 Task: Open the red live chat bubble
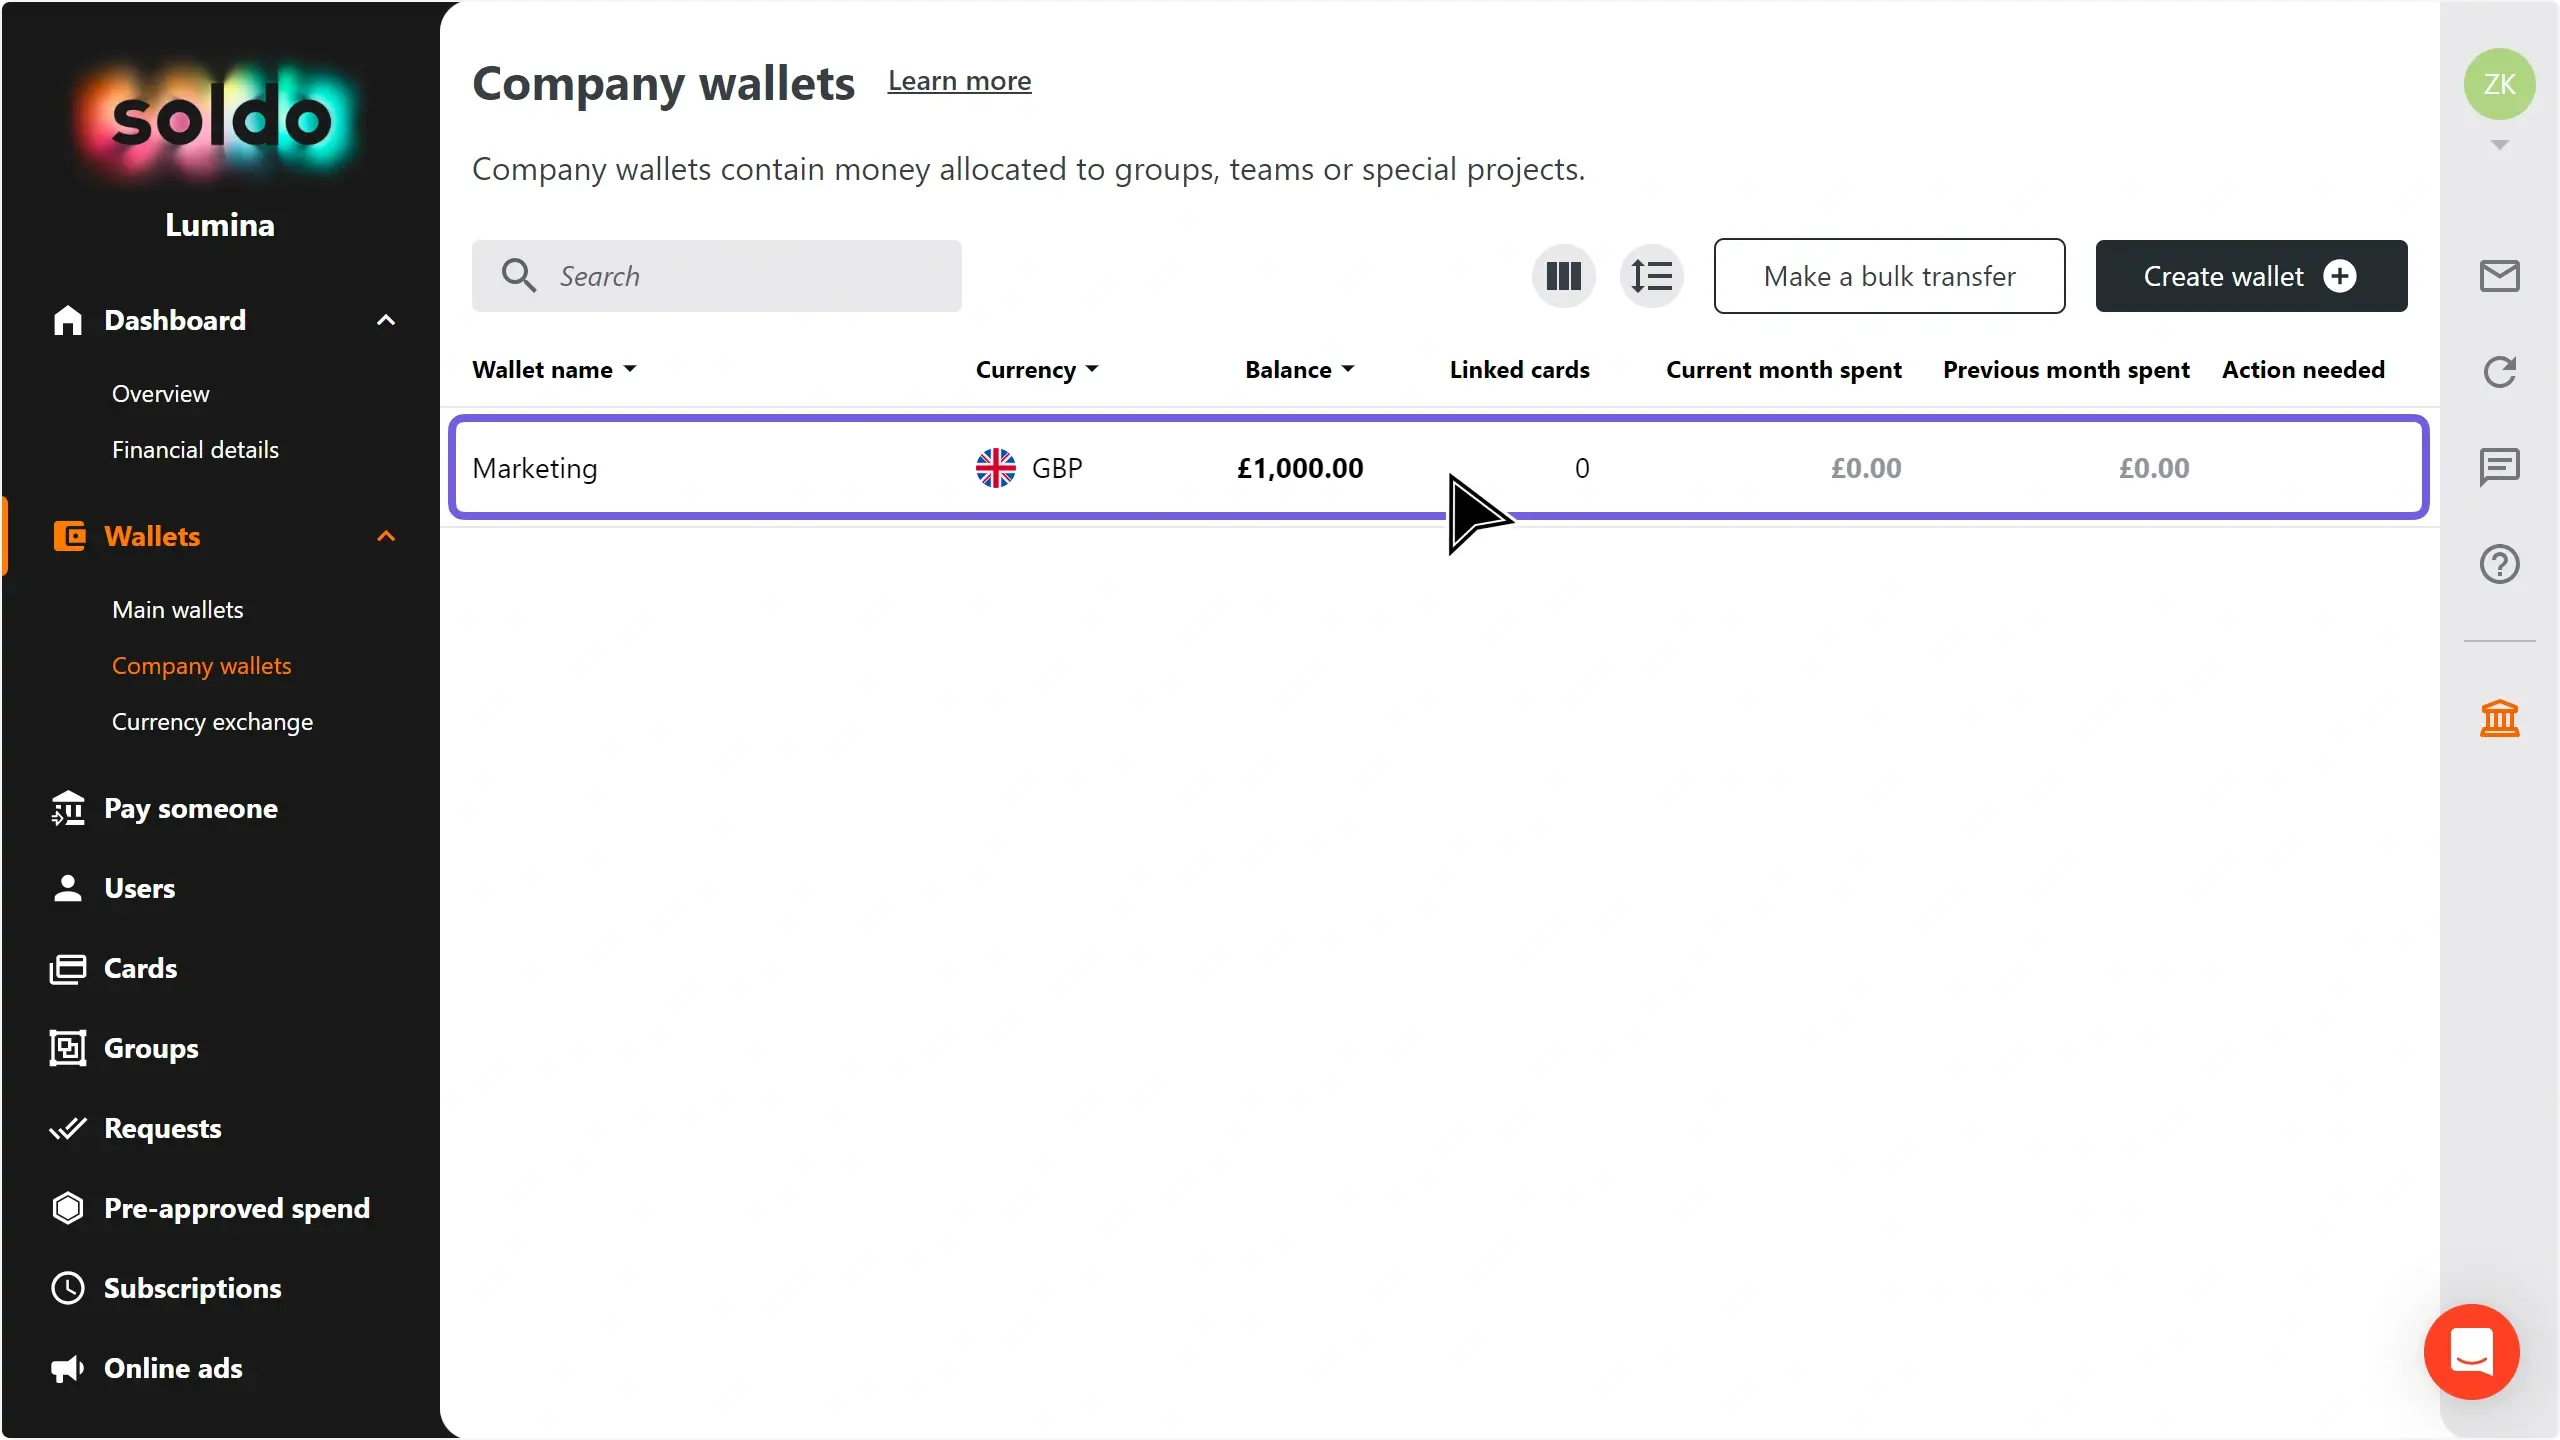pyautogui.click(x=2471, y=1352)
